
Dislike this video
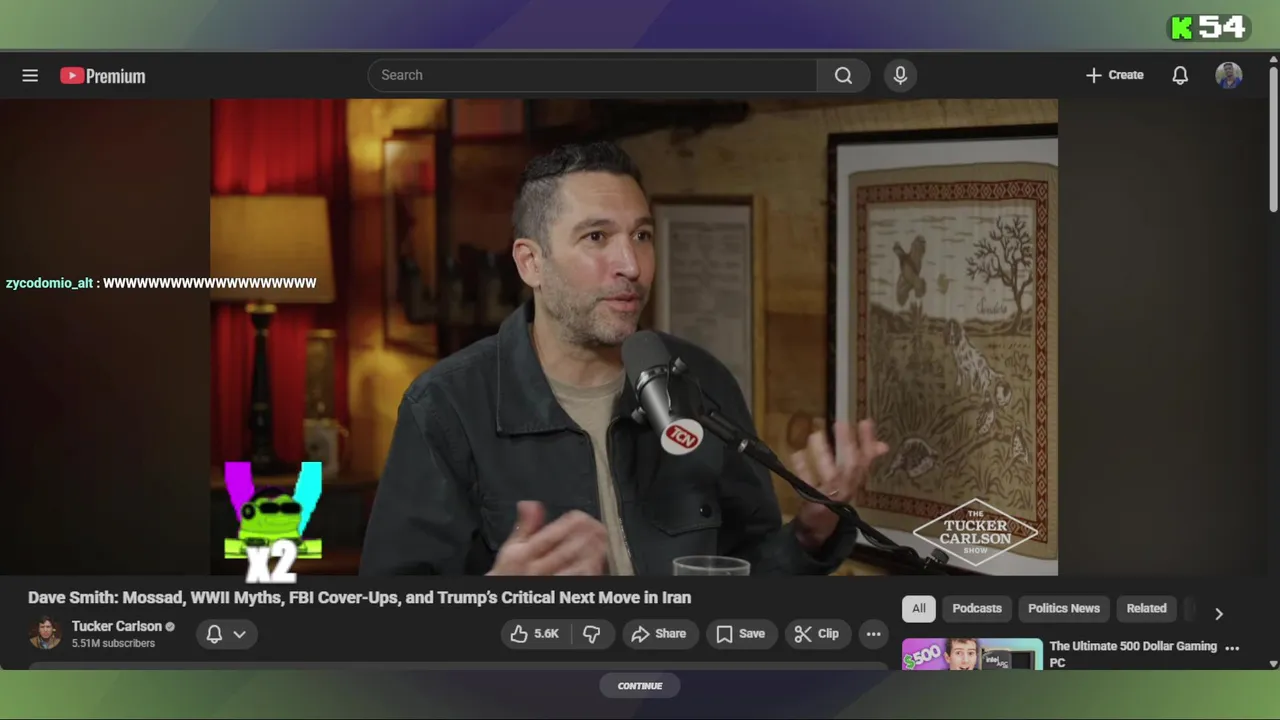(592, 634)
